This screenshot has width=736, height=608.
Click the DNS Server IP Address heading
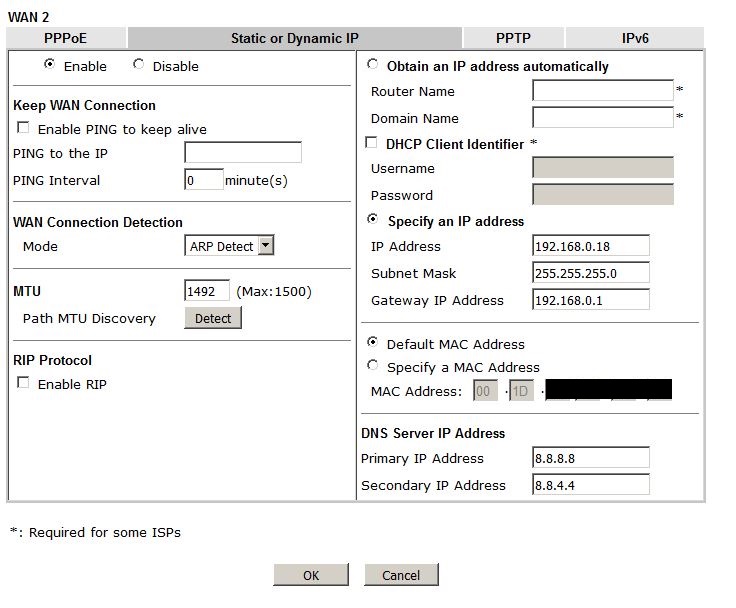click(433, 433)
